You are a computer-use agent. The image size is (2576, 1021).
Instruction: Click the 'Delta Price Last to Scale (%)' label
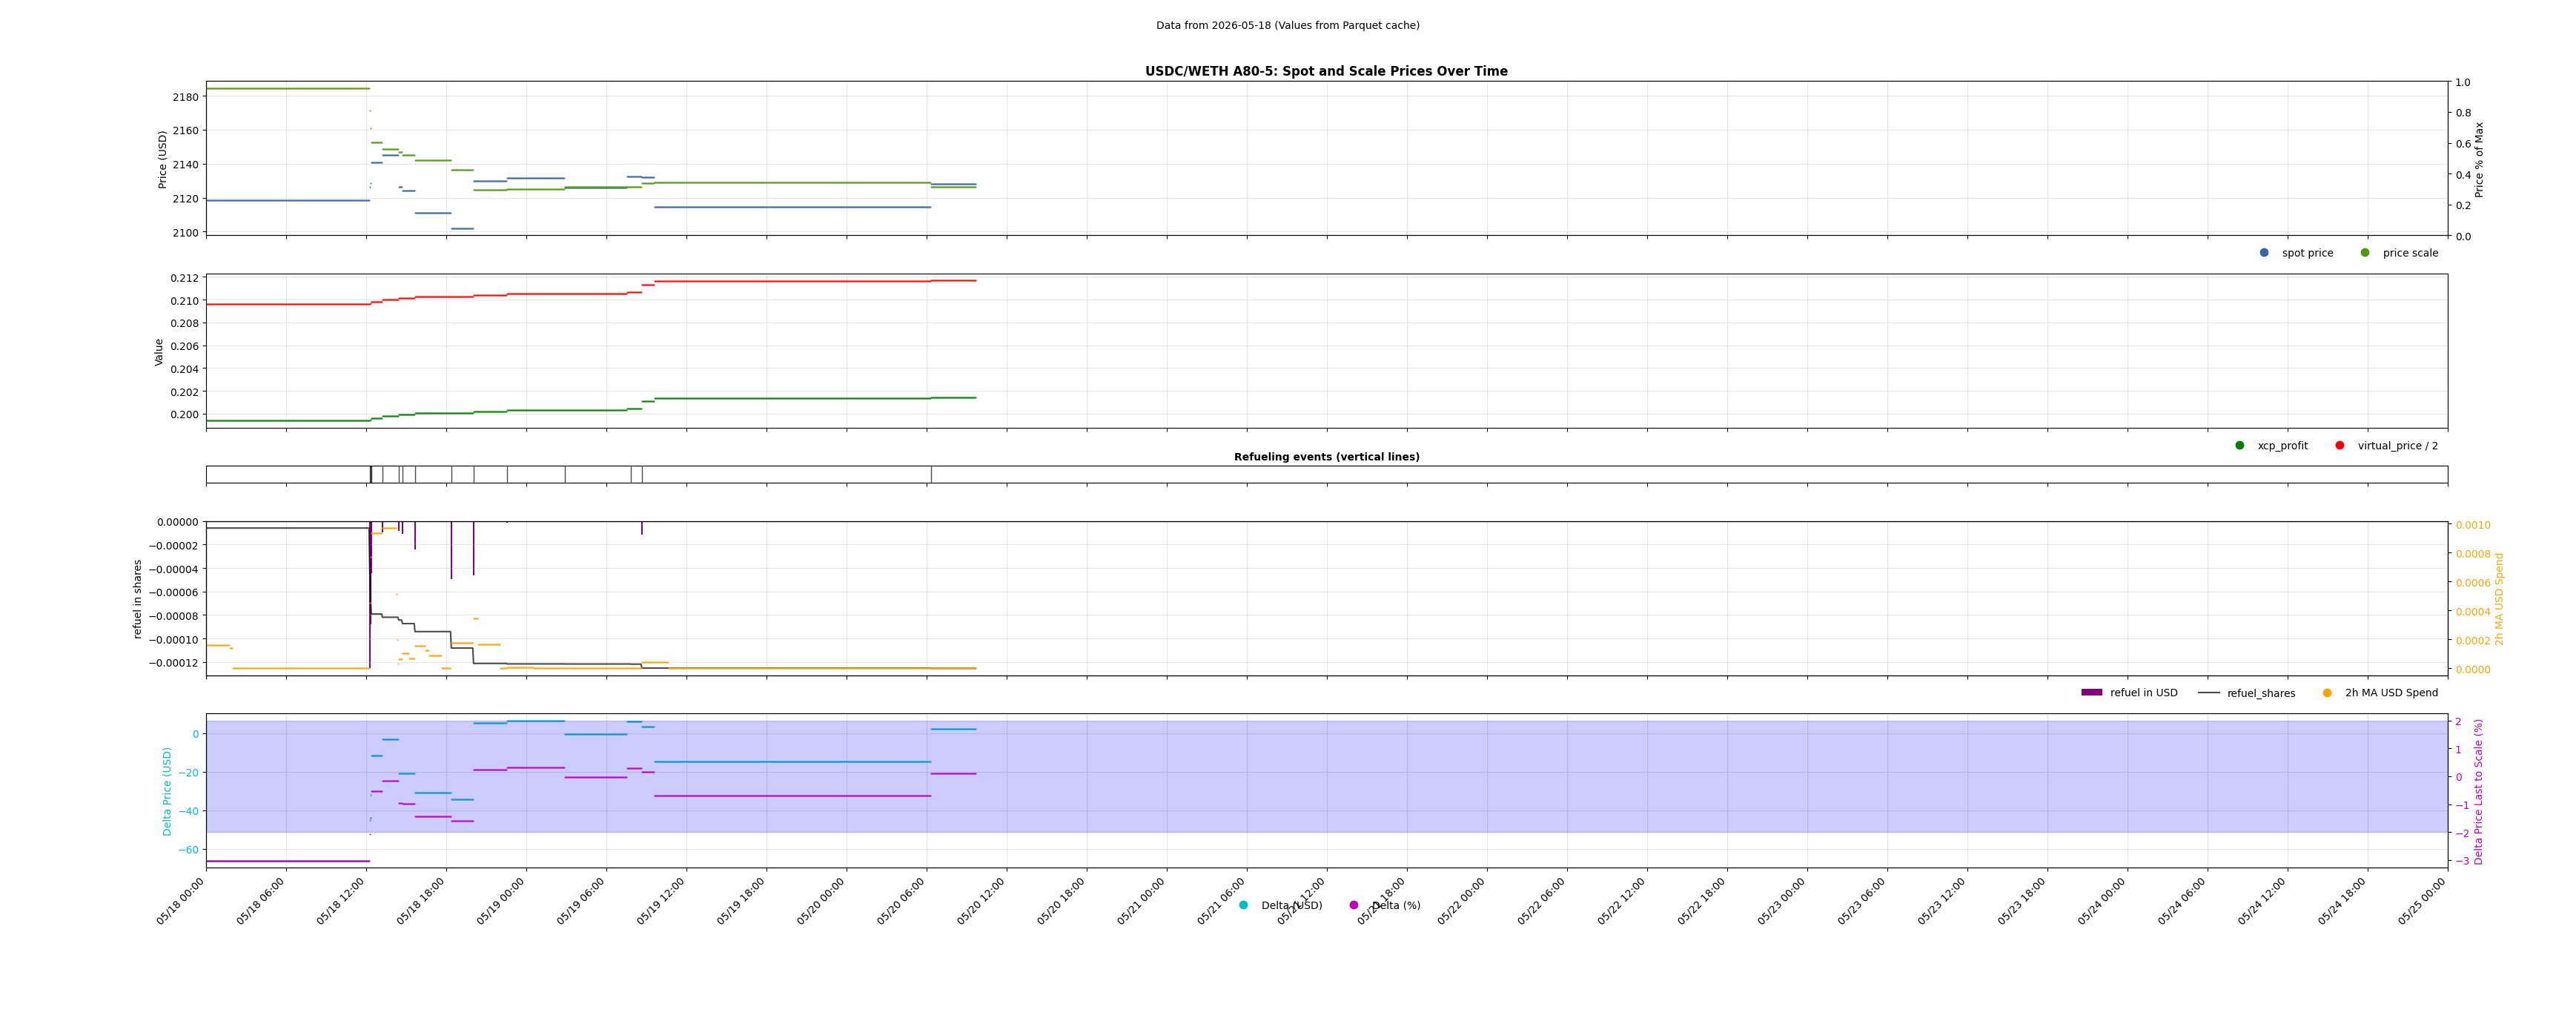pos(2478,791)
